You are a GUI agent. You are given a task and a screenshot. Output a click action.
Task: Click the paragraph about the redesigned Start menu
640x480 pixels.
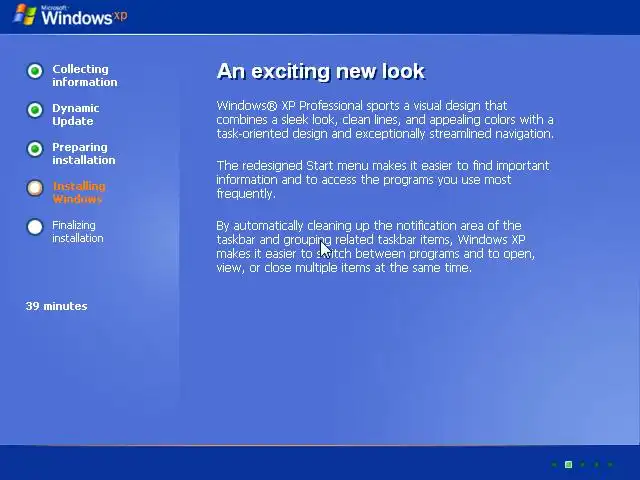point(383,180)
